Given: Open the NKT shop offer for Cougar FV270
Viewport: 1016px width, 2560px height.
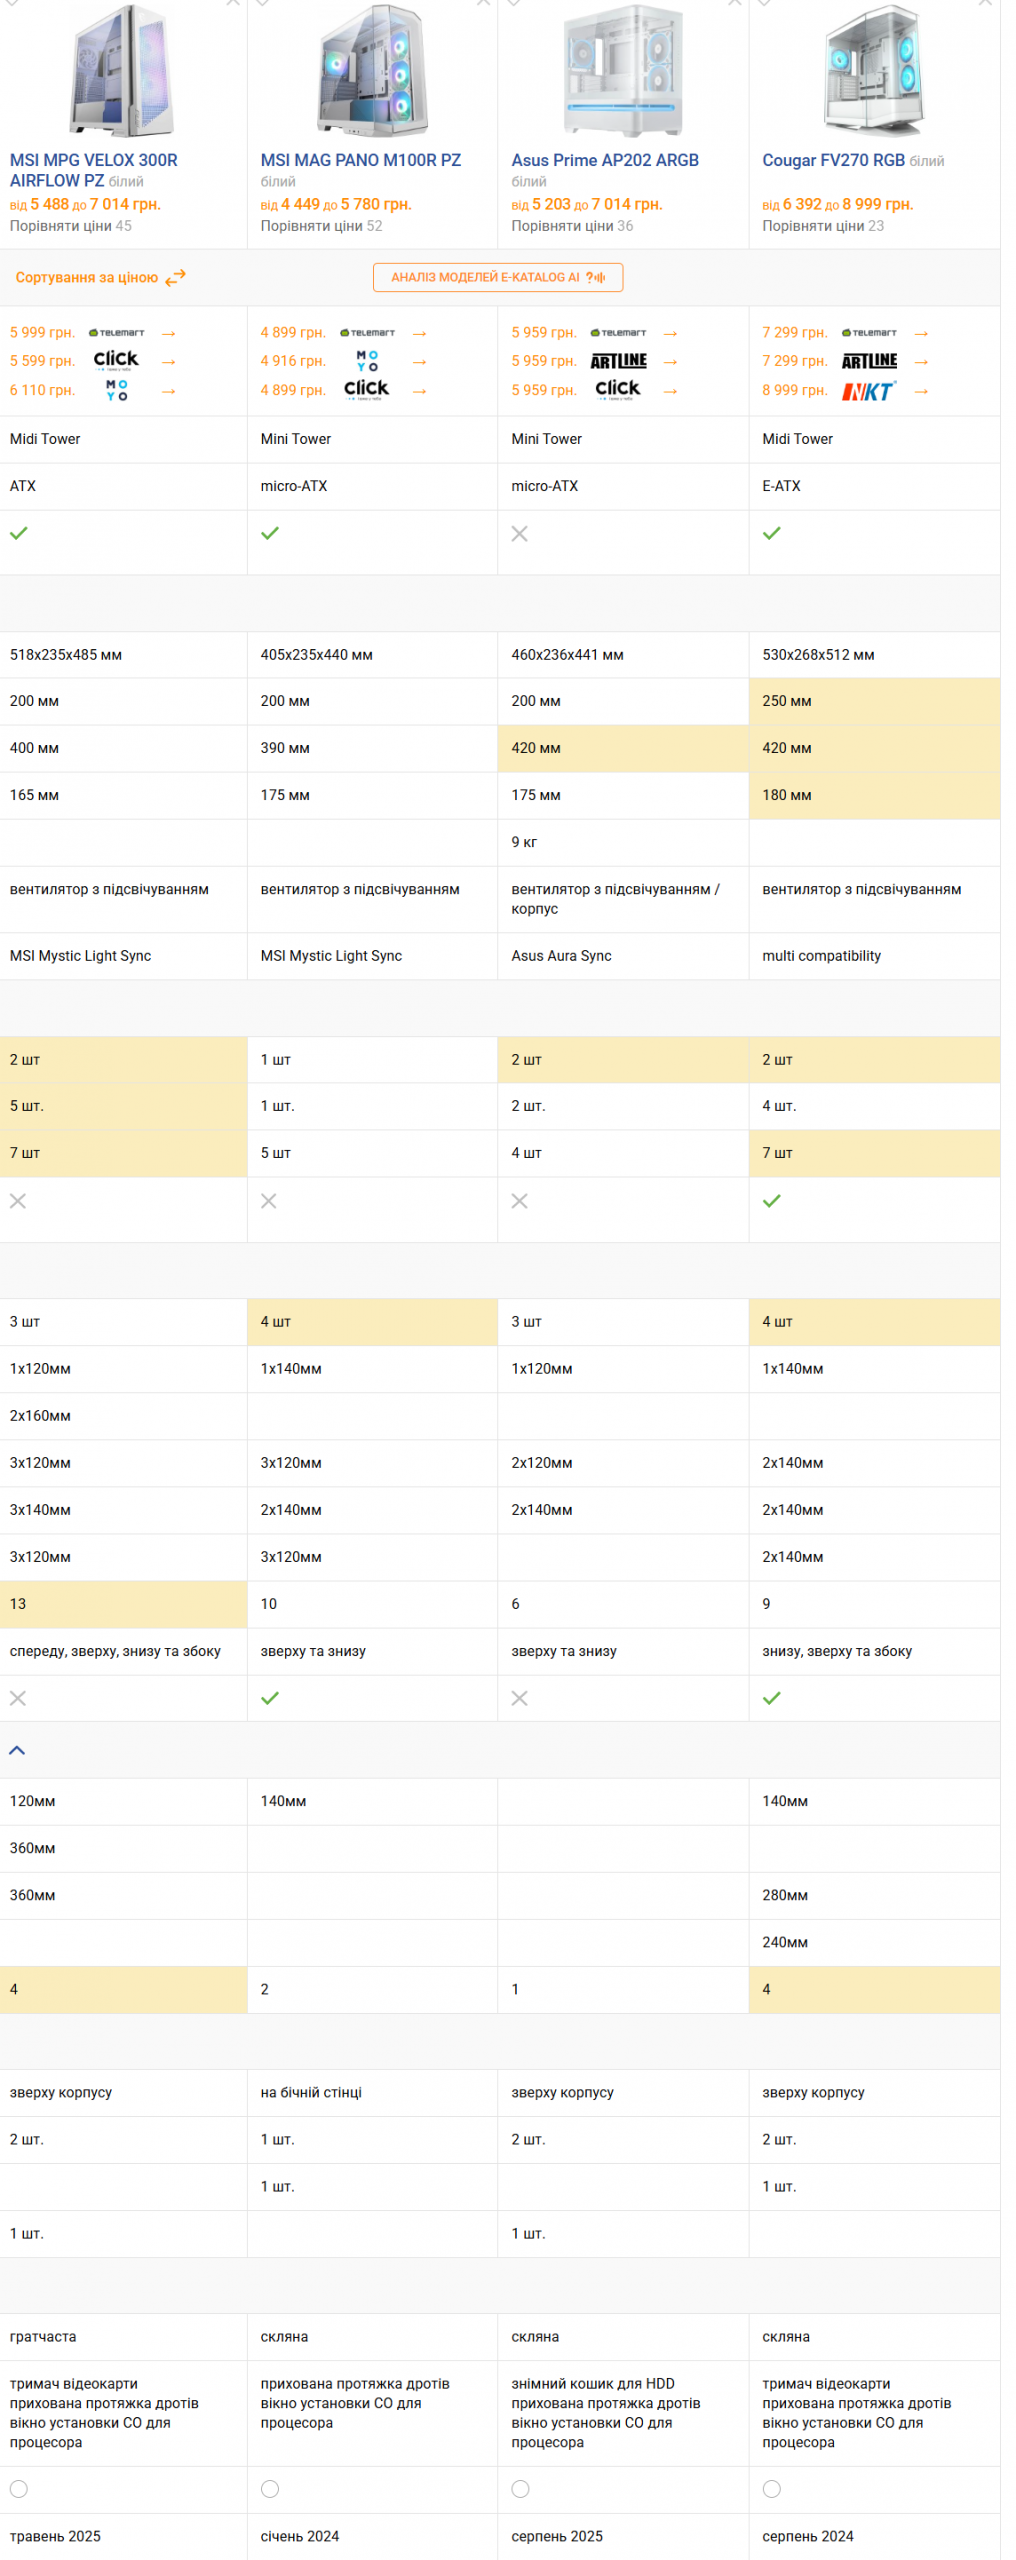Looking at the screenshot, I should click(868, 391).
